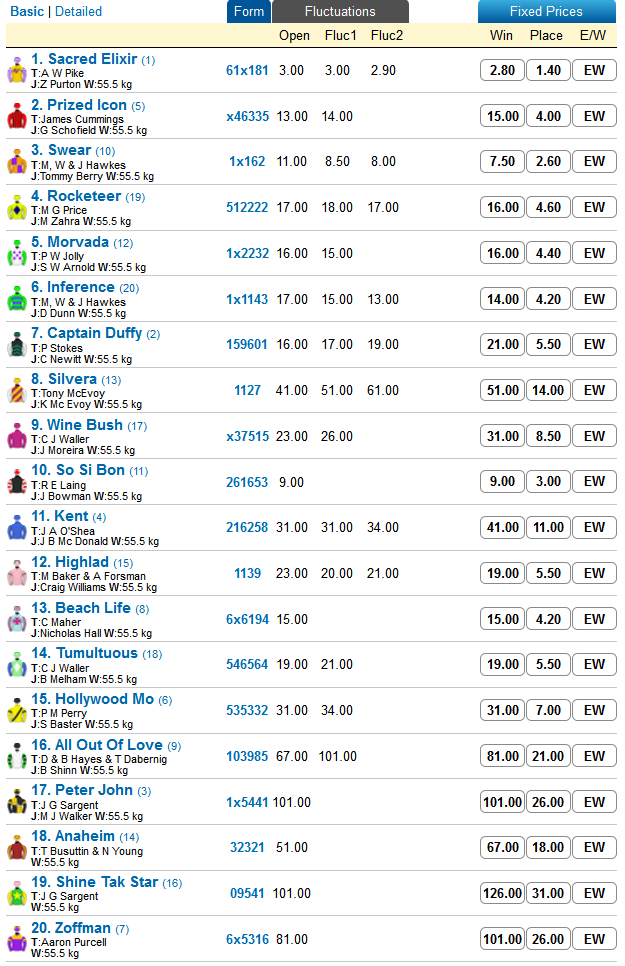The image size is (625, 966).
Task: Select Sacred Elixir win price 2.80
Action: (x=502, y=70)
